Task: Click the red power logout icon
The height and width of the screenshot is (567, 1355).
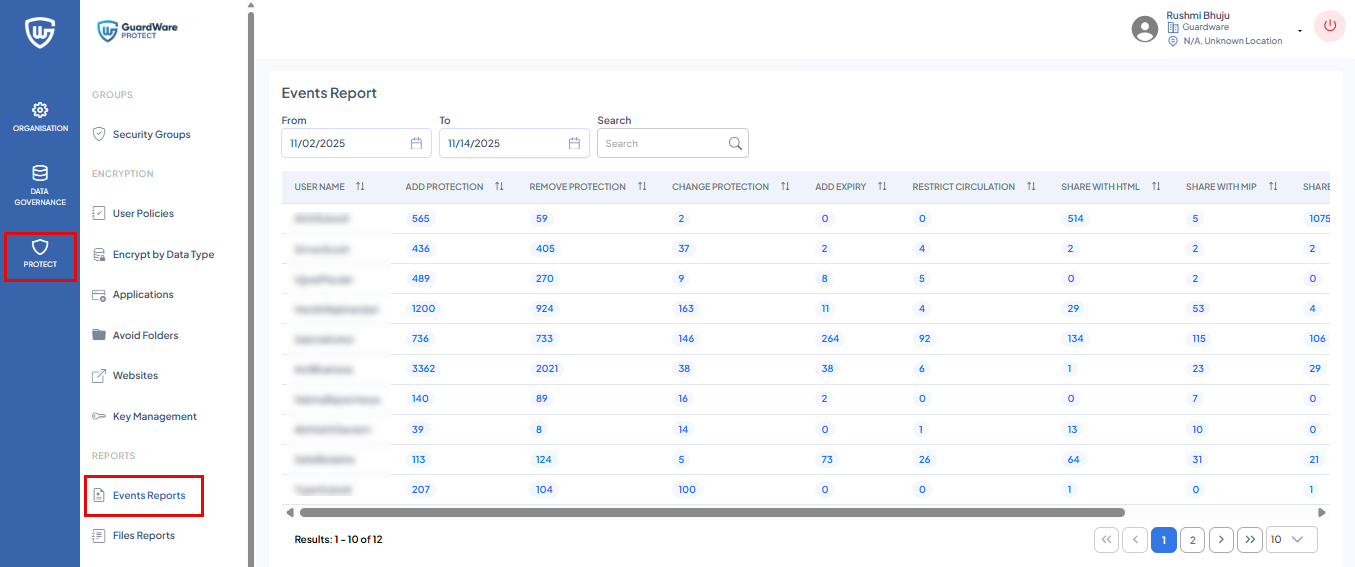Action: (1329, 27)
